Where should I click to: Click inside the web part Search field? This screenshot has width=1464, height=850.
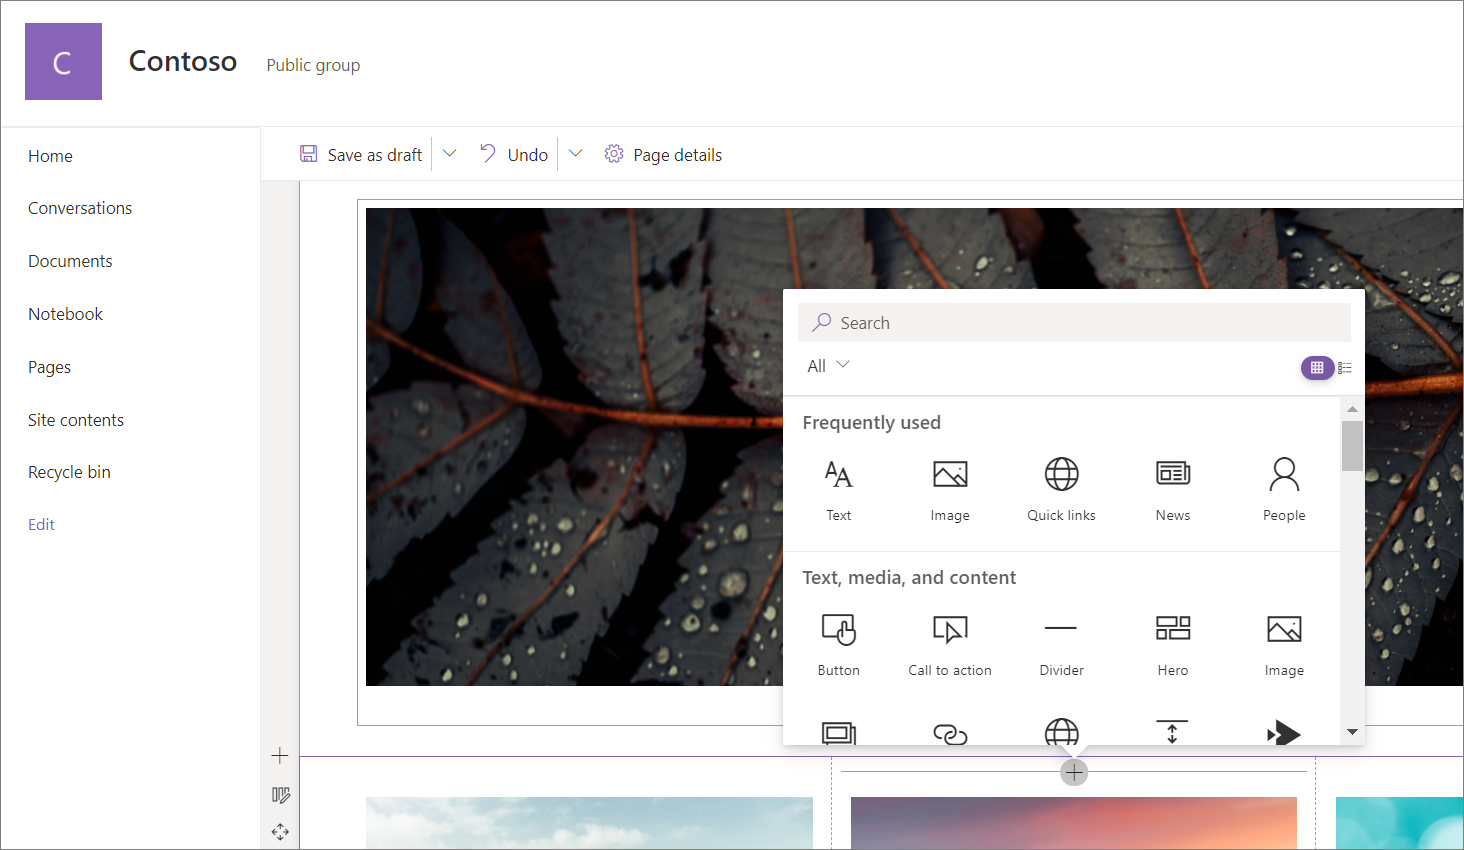[x=1074, y=322]
